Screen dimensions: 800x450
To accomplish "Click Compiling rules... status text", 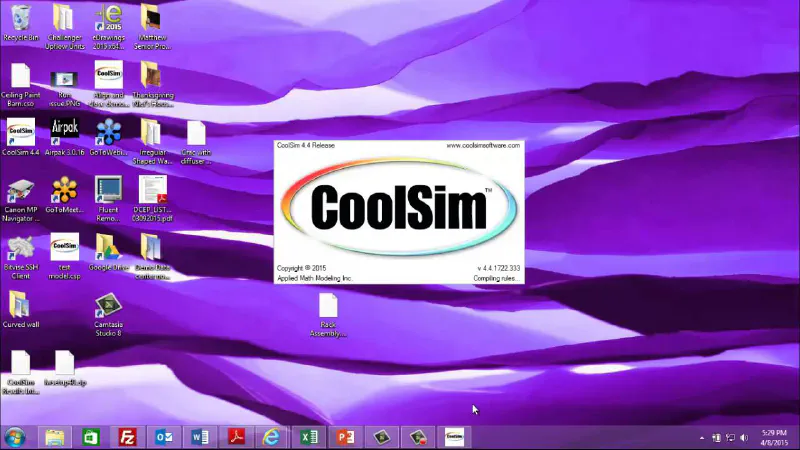I will (496, 279).
